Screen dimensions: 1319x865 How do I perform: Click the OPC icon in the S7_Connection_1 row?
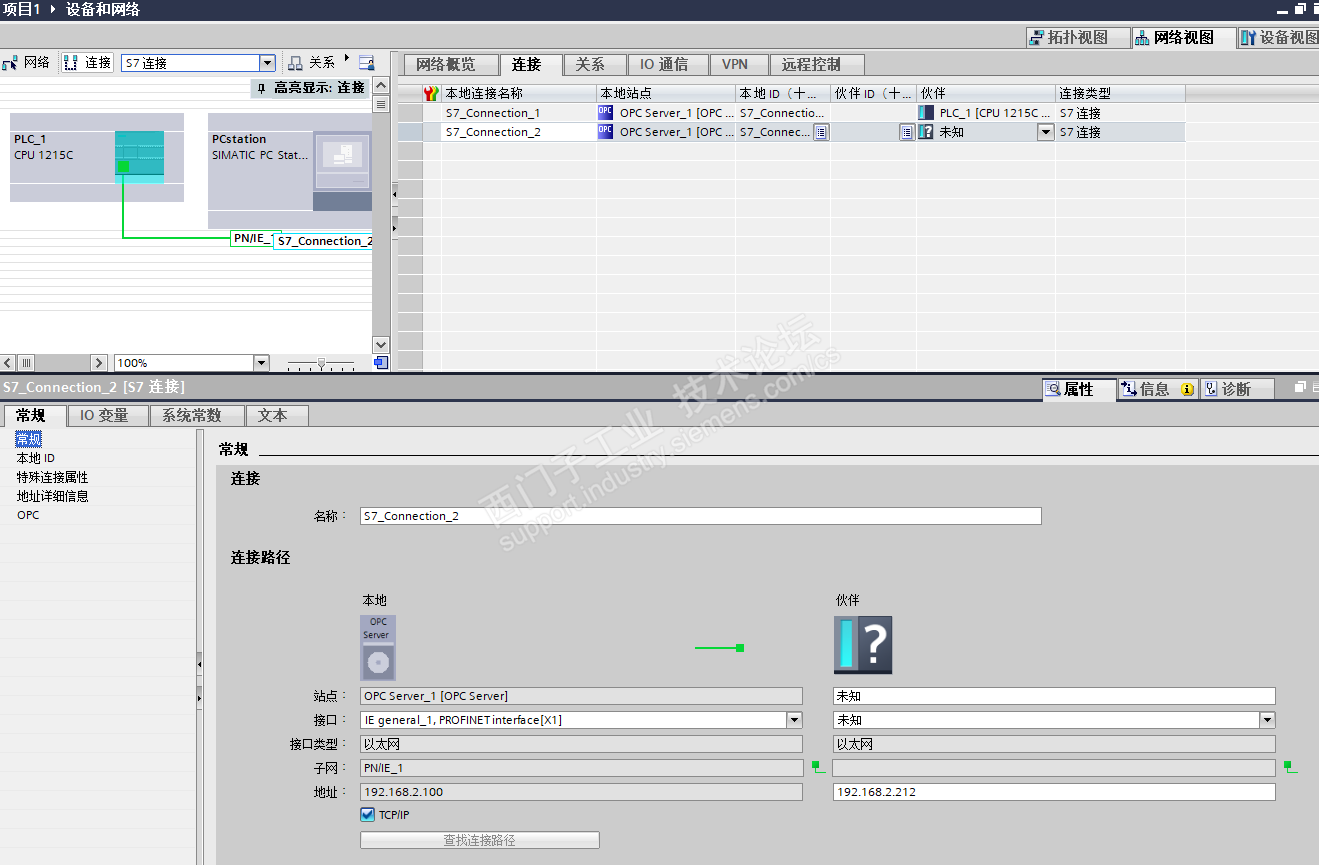[605, 113]
